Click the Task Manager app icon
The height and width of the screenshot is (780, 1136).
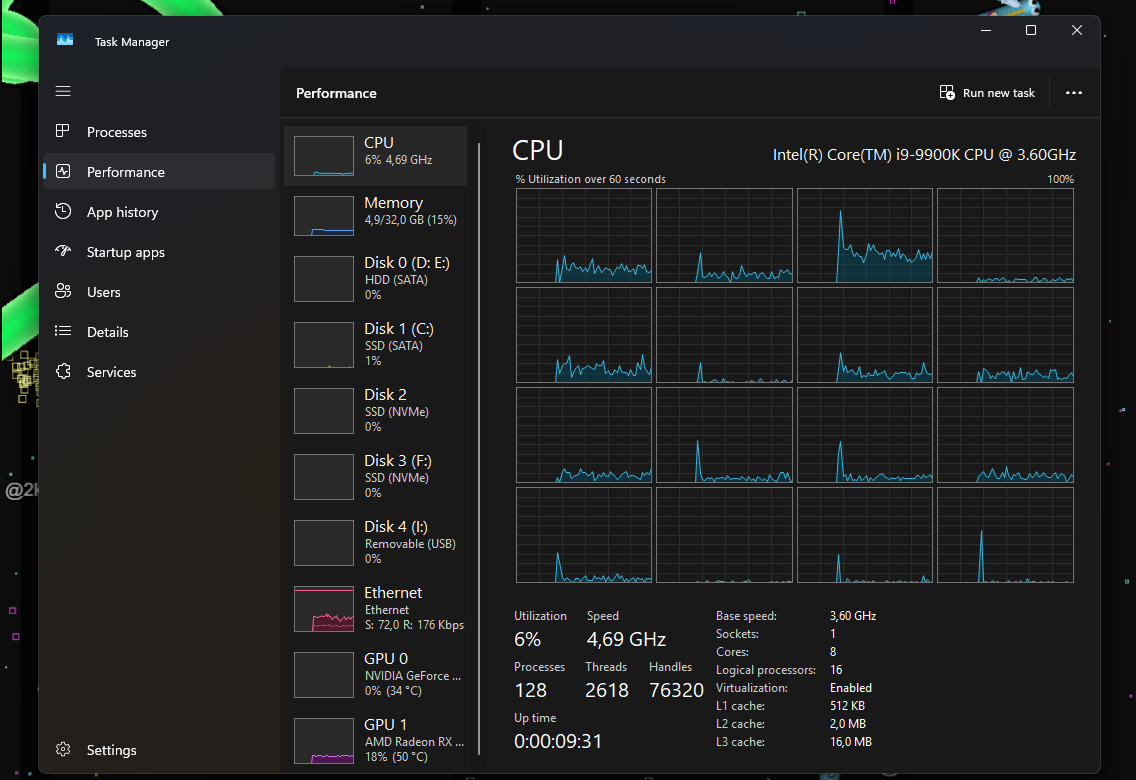point(65,40)
